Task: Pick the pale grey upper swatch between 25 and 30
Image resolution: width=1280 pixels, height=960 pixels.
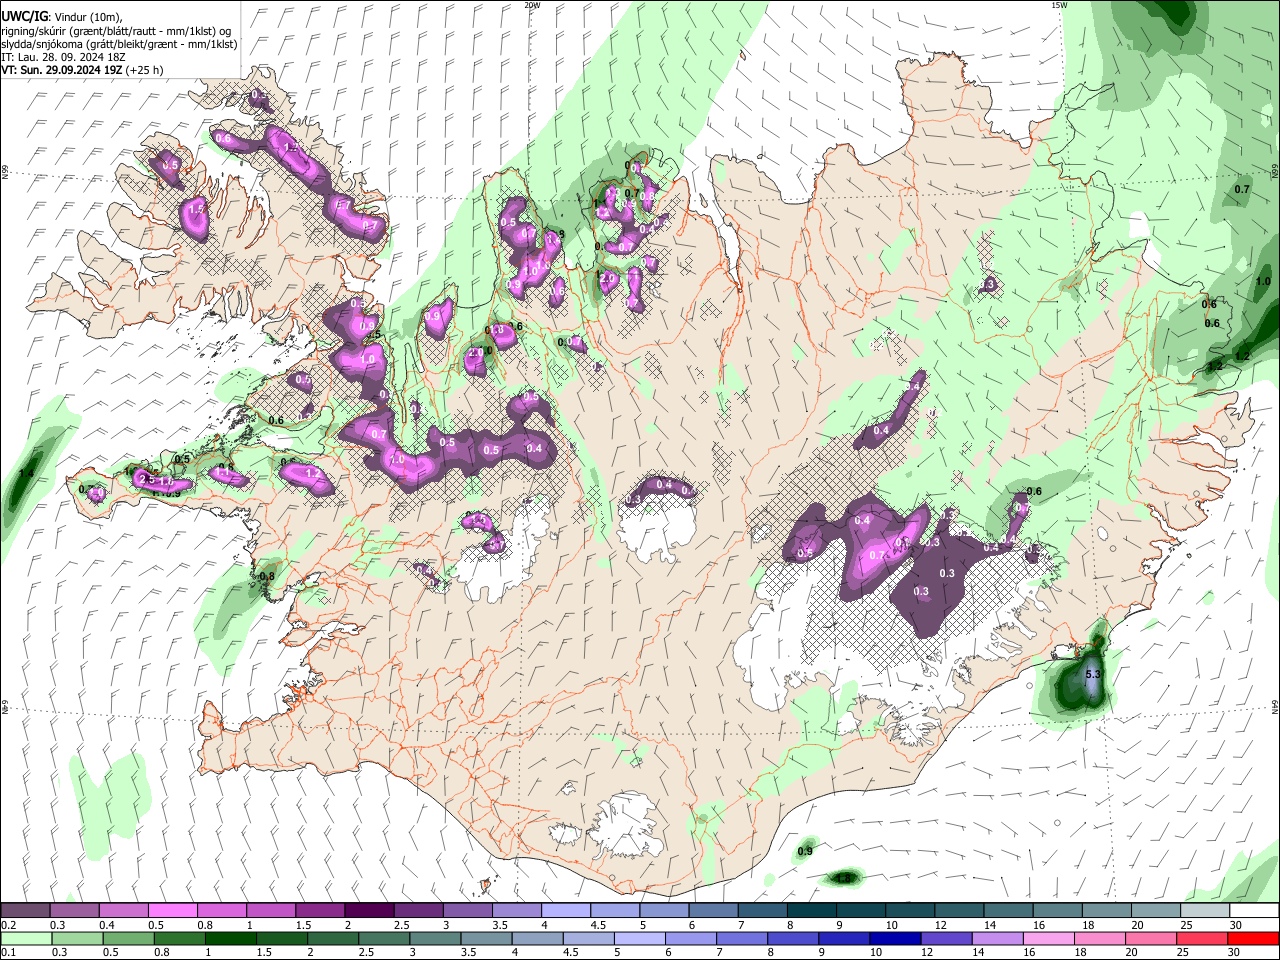Action: [x=1205, y=911]
